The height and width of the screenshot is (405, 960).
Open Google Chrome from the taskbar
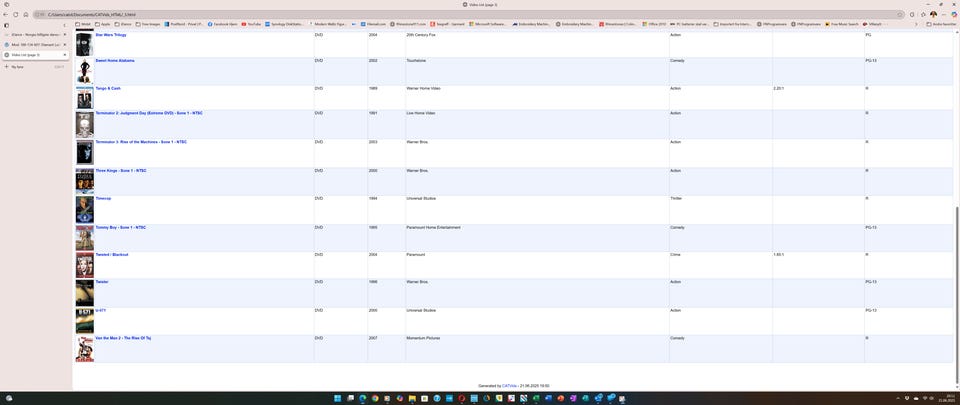pos(375,398)
